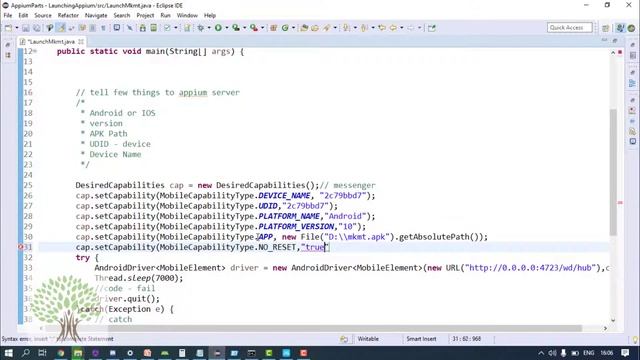Click the "Writable" status bar entry
The image size is (640, 360).
tap(368, 339)
